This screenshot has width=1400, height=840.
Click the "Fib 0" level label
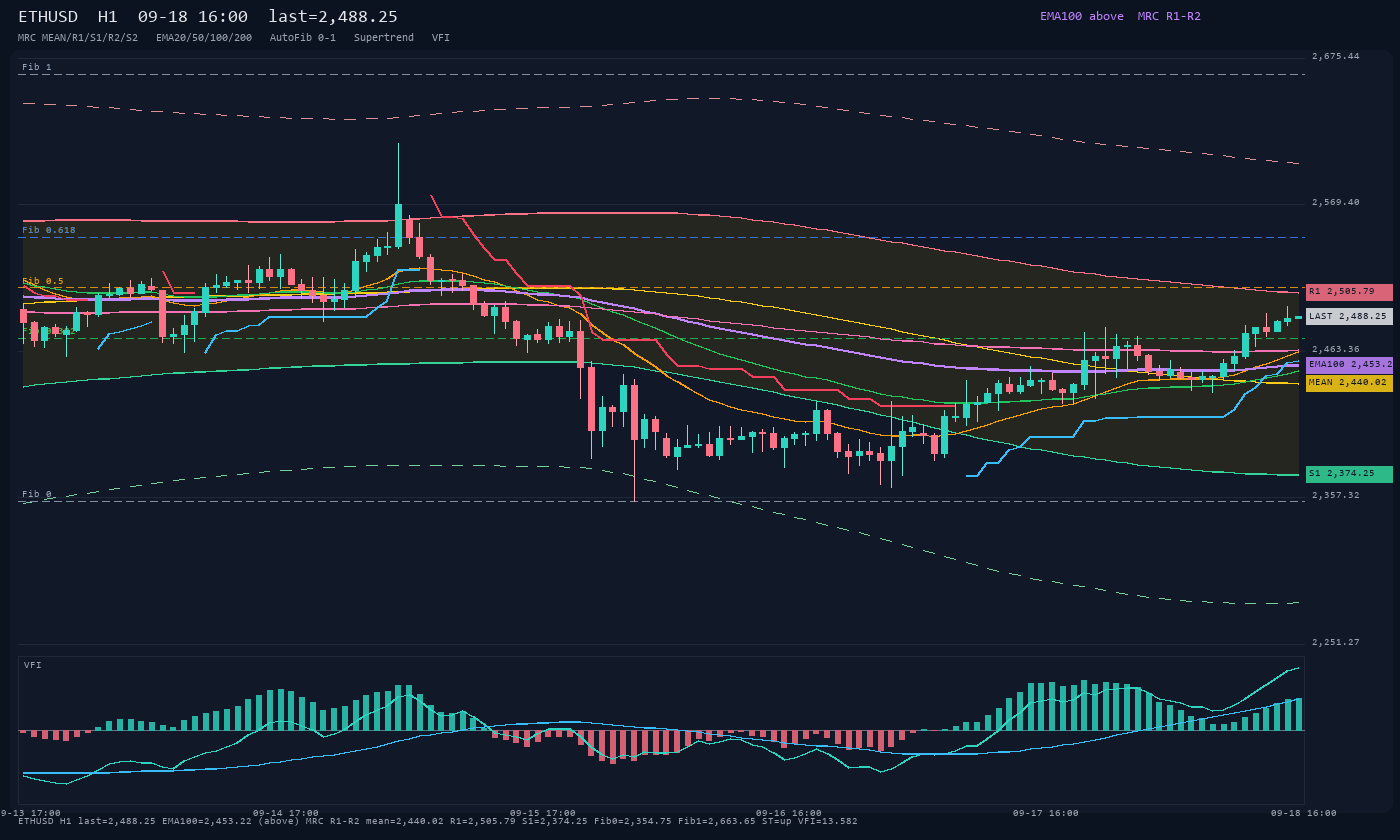coord(37,494)
